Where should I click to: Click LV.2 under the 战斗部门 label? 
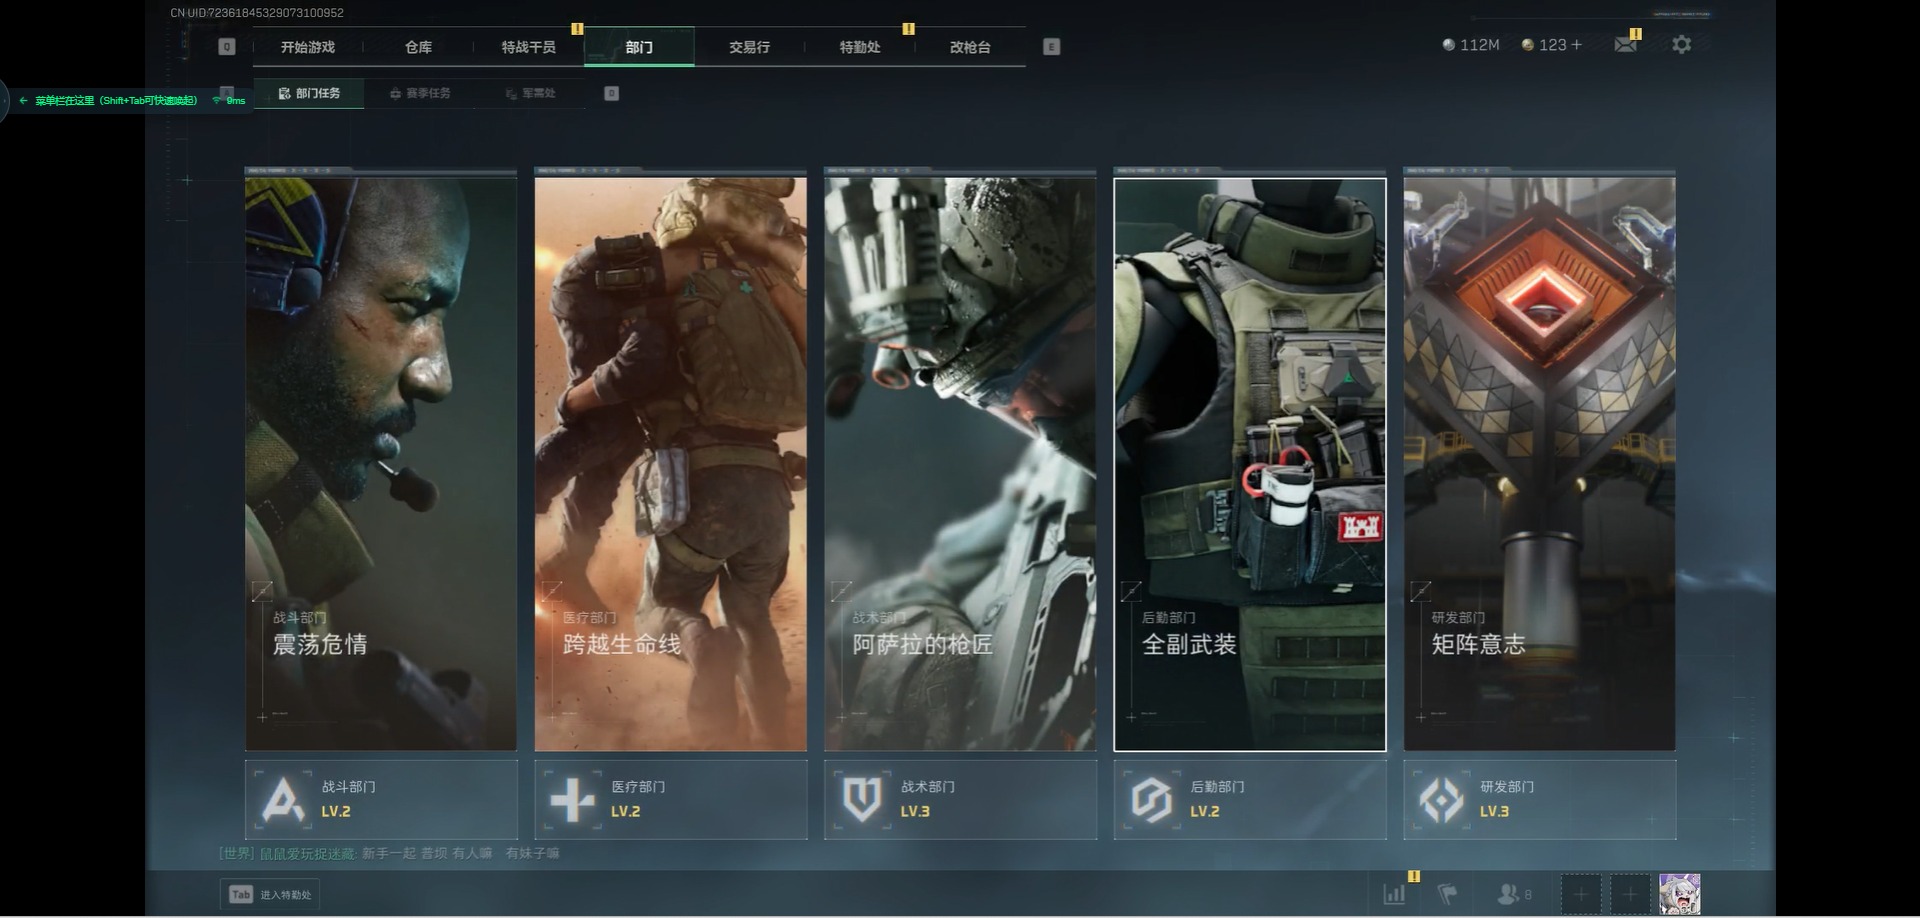click(x=336, y=811)
